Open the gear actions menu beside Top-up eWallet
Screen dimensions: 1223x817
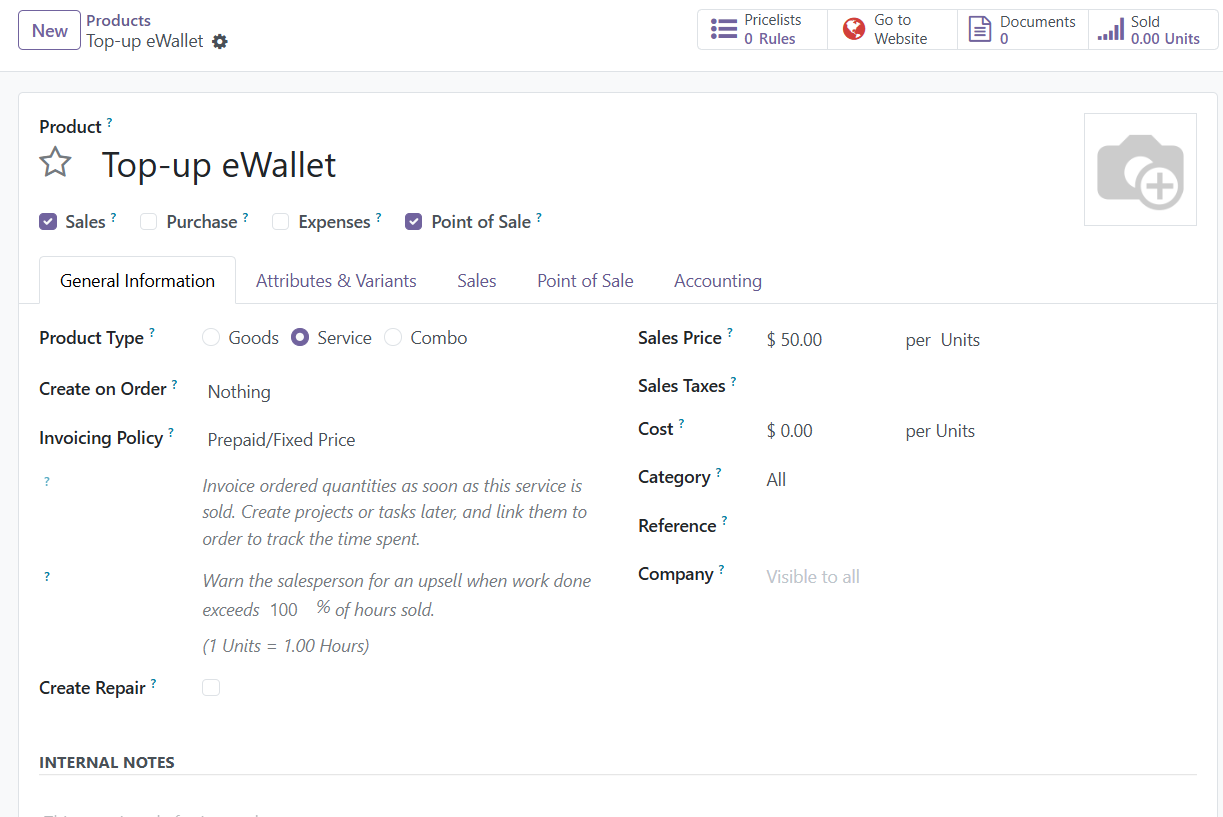tap(220, 42)
